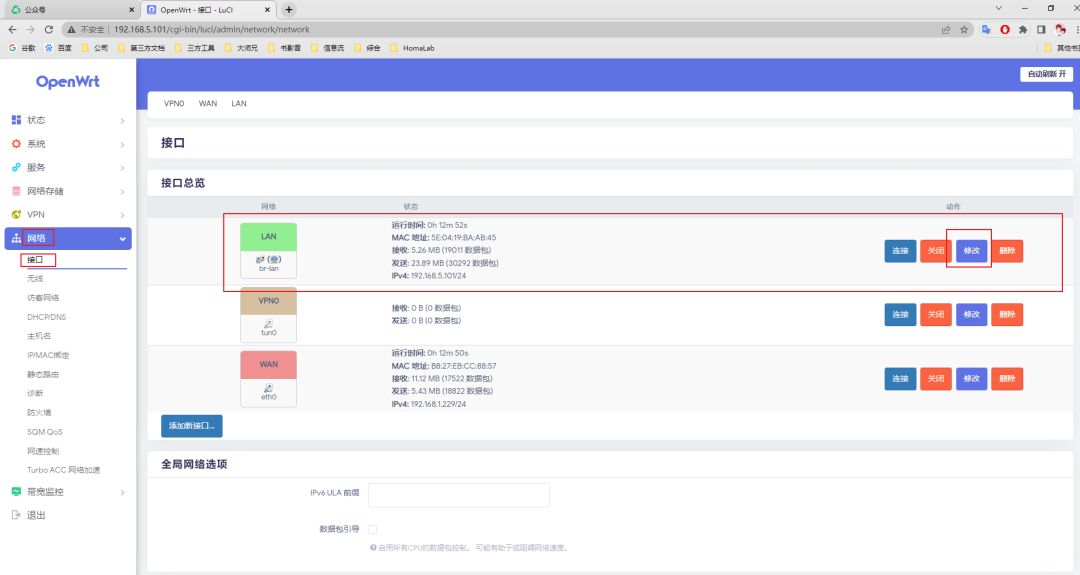Open 无线 submenu item

pyautogui.click(x=35, y=278)
